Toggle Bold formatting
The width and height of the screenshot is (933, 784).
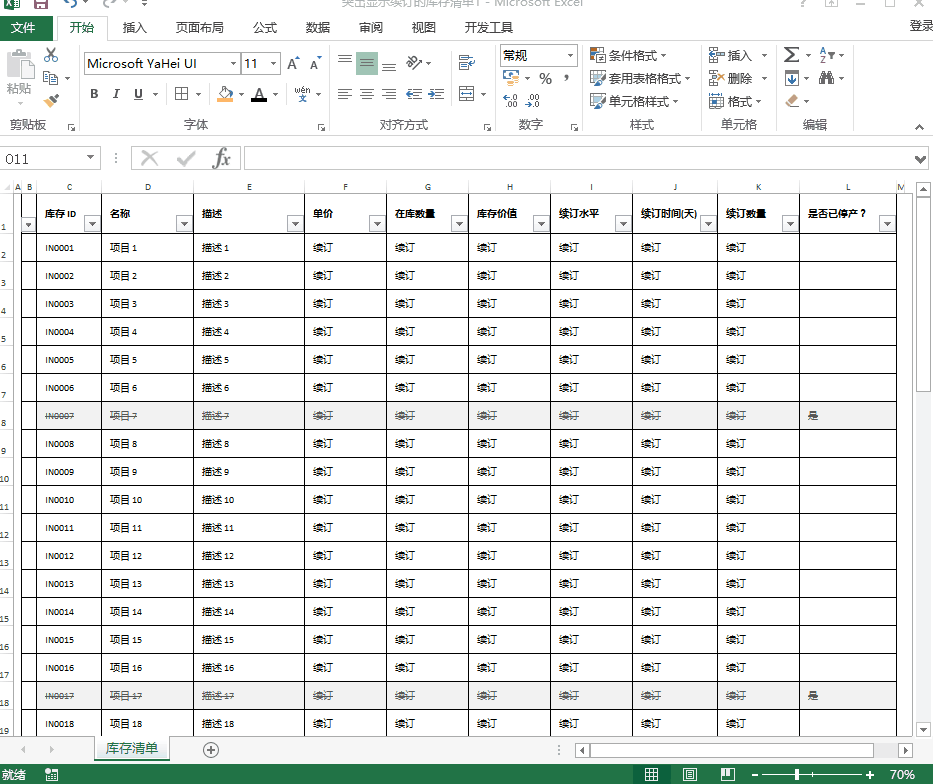[94, 94]
